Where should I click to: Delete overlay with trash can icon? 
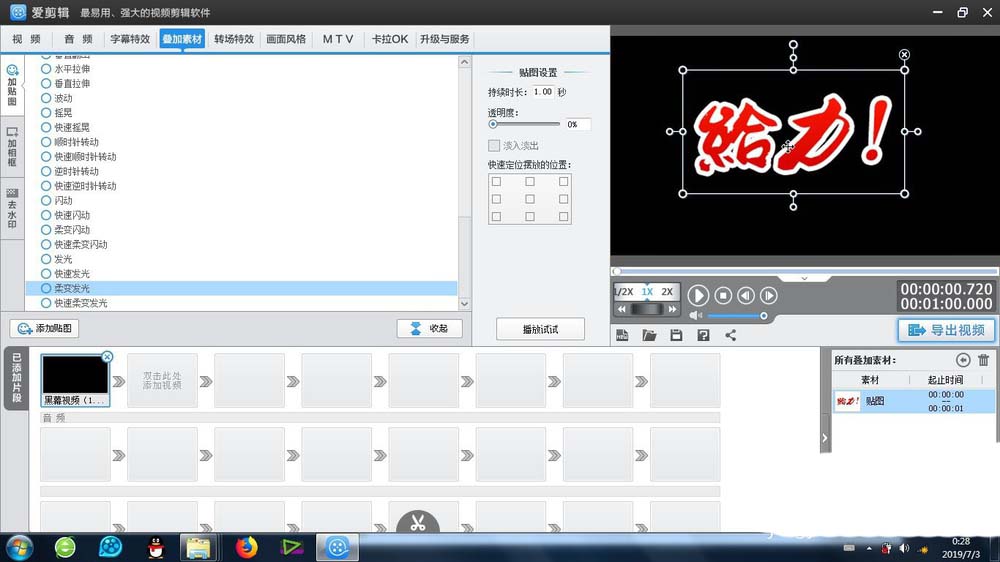(983, 360)
